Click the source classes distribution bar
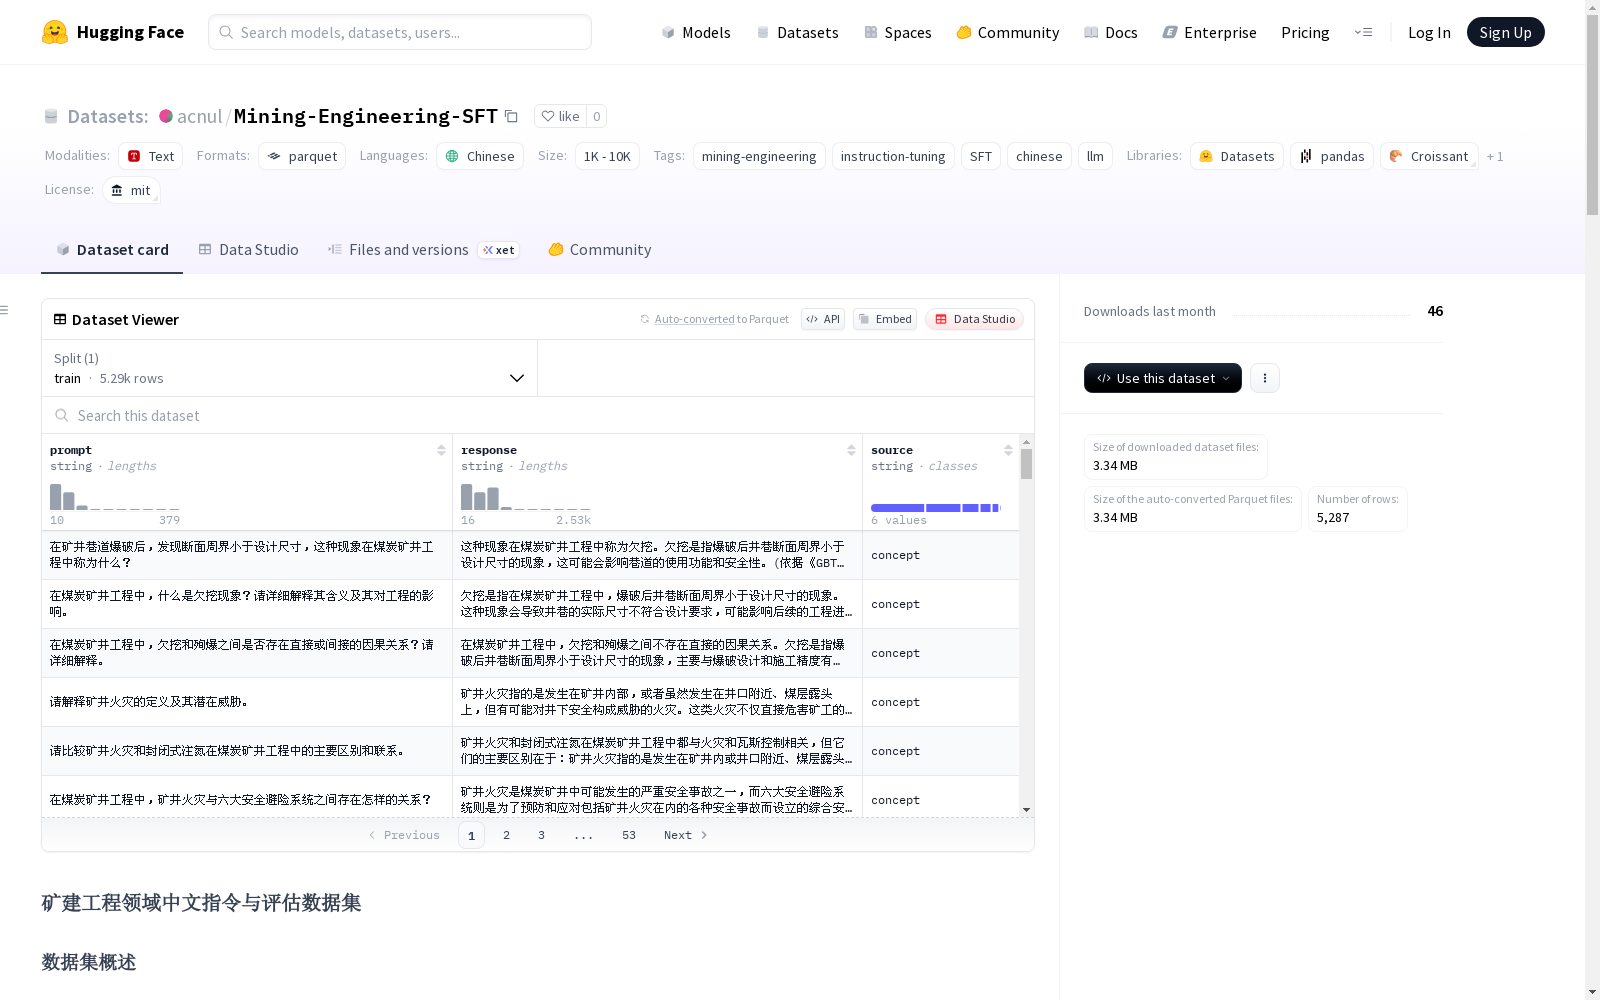Viewport: 1600px width, 1000px height. [x=936, y=508]
